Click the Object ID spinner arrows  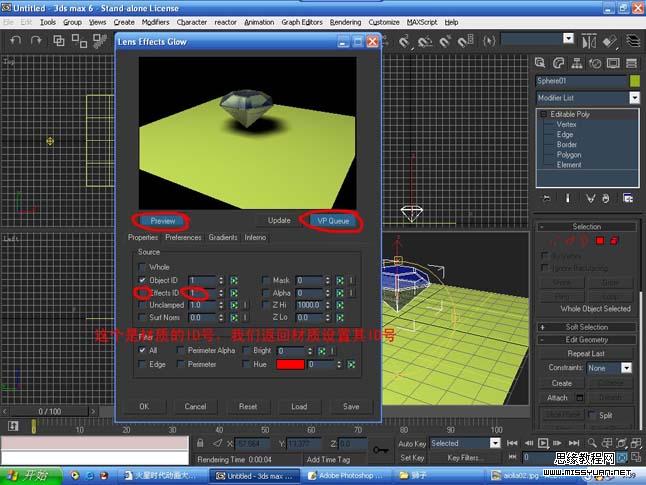[221, 281]
